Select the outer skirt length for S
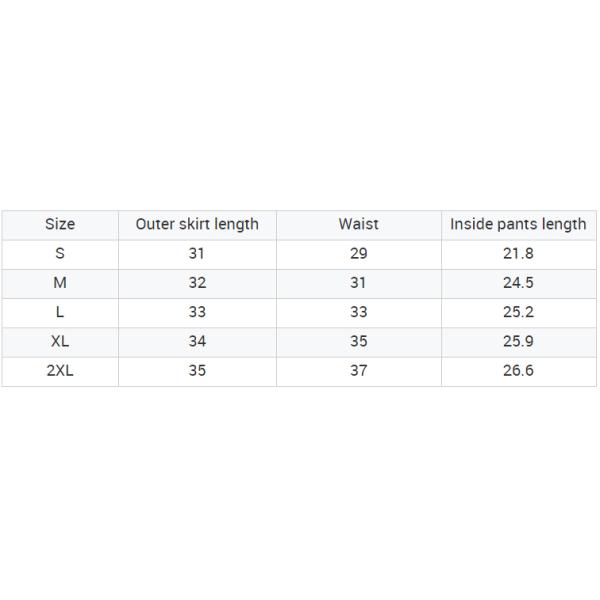Image resolution: width=600 pixels, height=600 pixels. point(197,254)
